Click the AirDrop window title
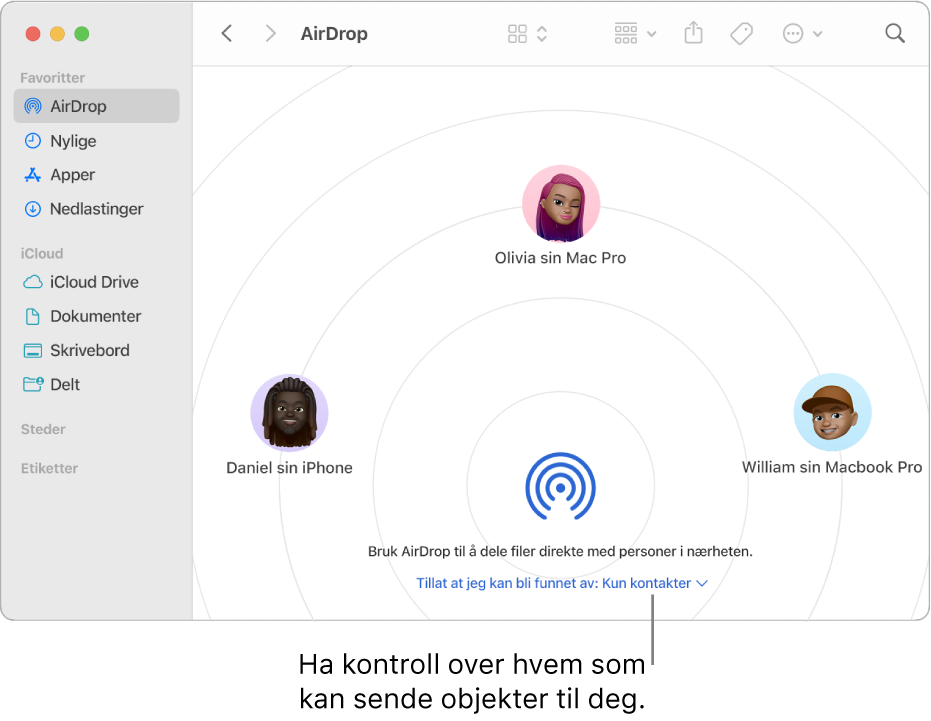This screenshot has width=931, height=721. pos(334,34)
